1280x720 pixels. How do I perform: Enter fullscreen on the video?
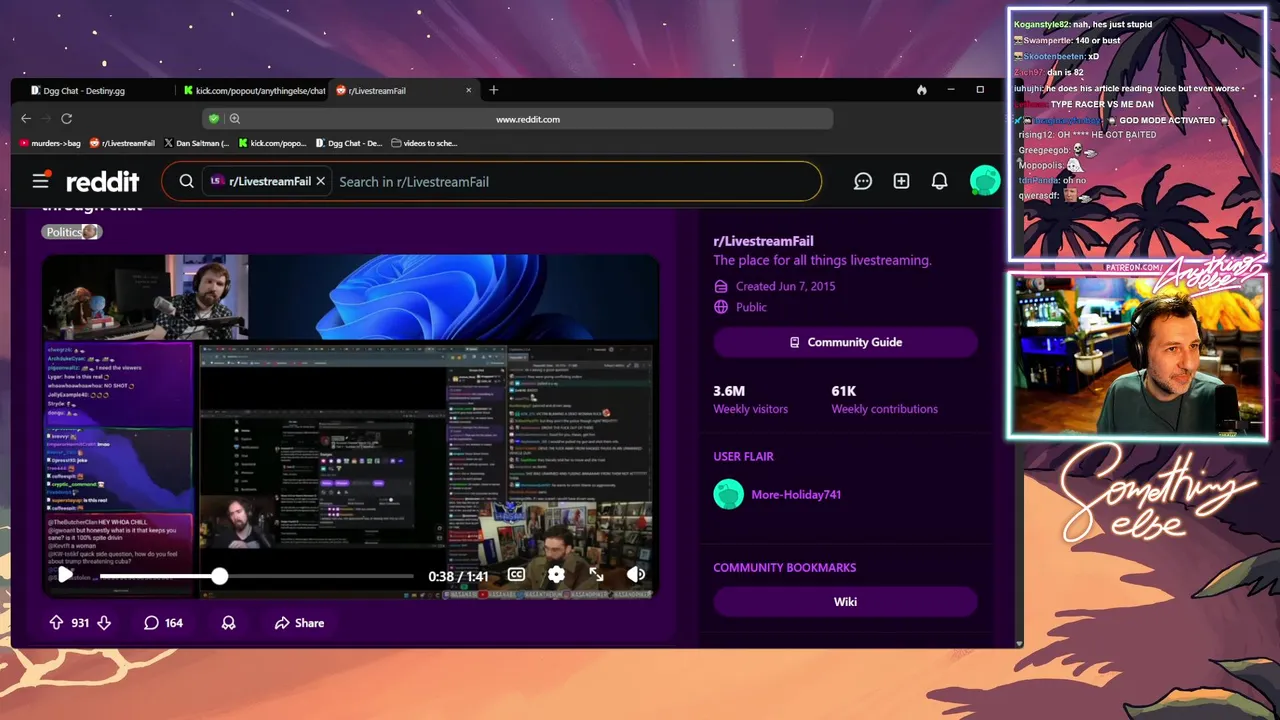(x=596, y=574)
